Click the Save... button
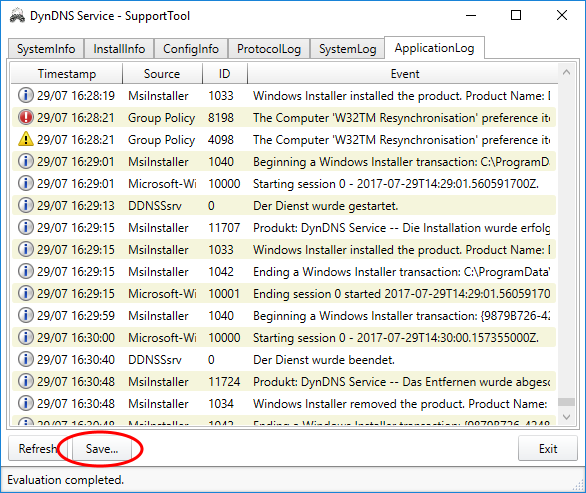This screenshot has height=493, width=586. tap(102, 449)
